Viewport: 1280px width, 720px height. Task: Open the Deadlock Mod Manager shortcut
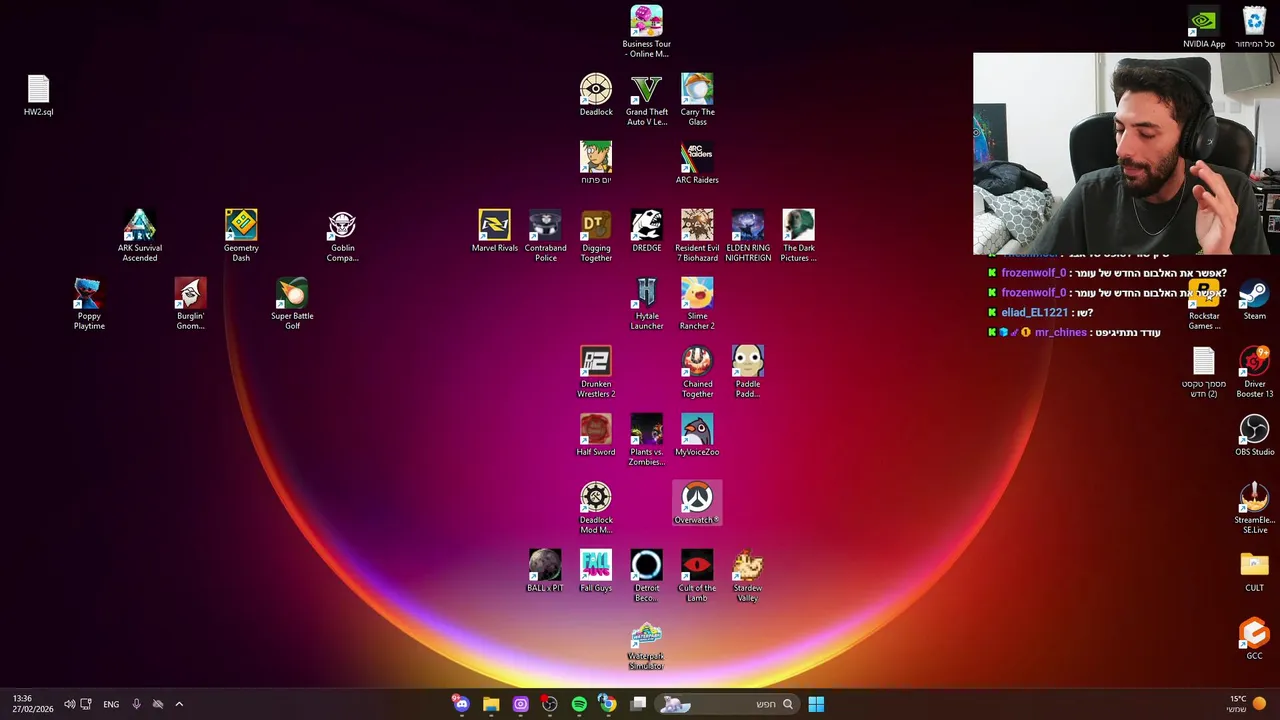596,507
